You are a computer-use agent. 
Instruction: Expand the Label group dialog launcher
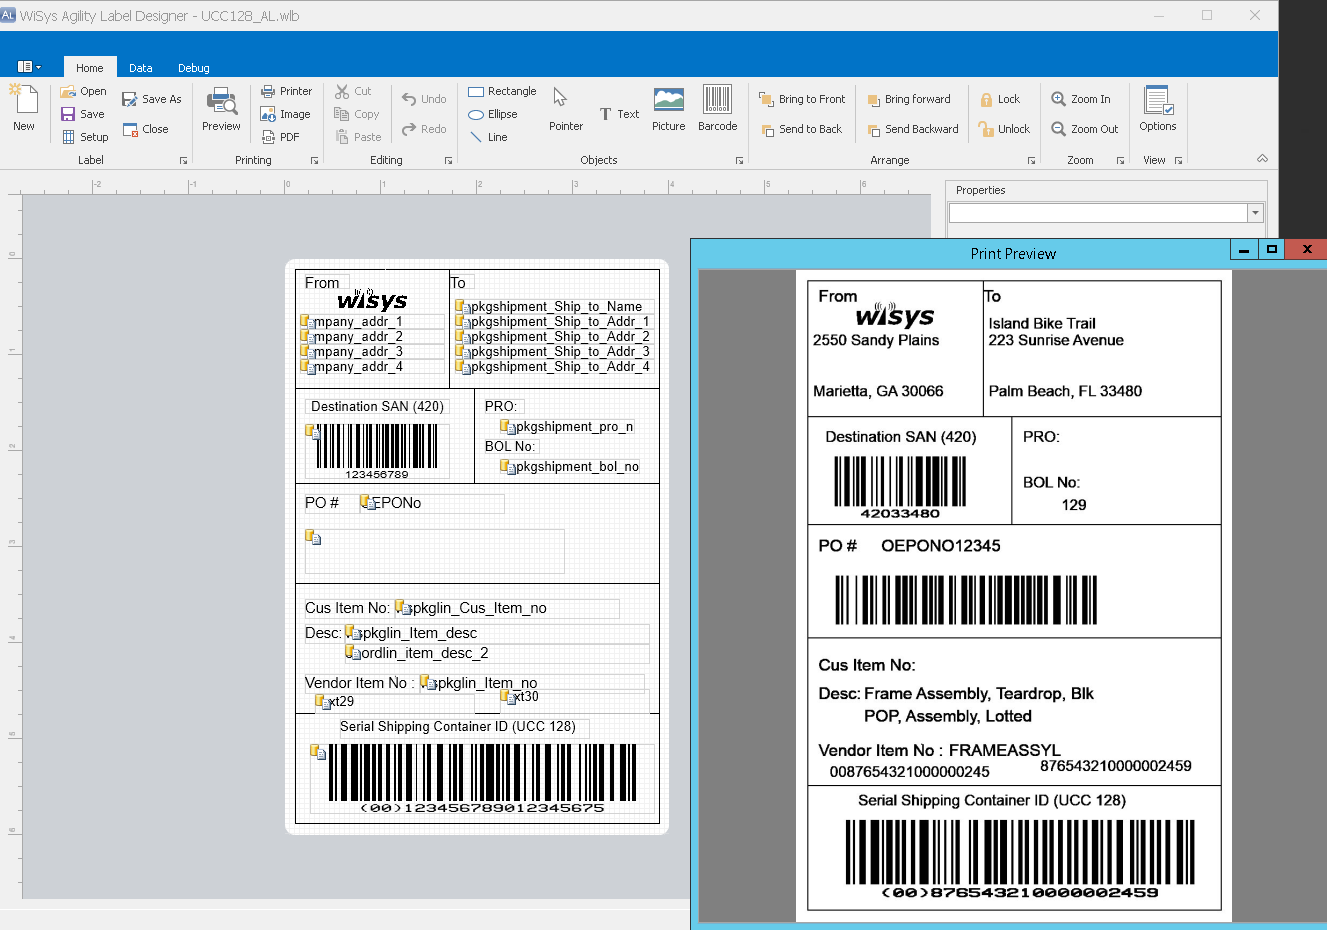coord(183,161)
